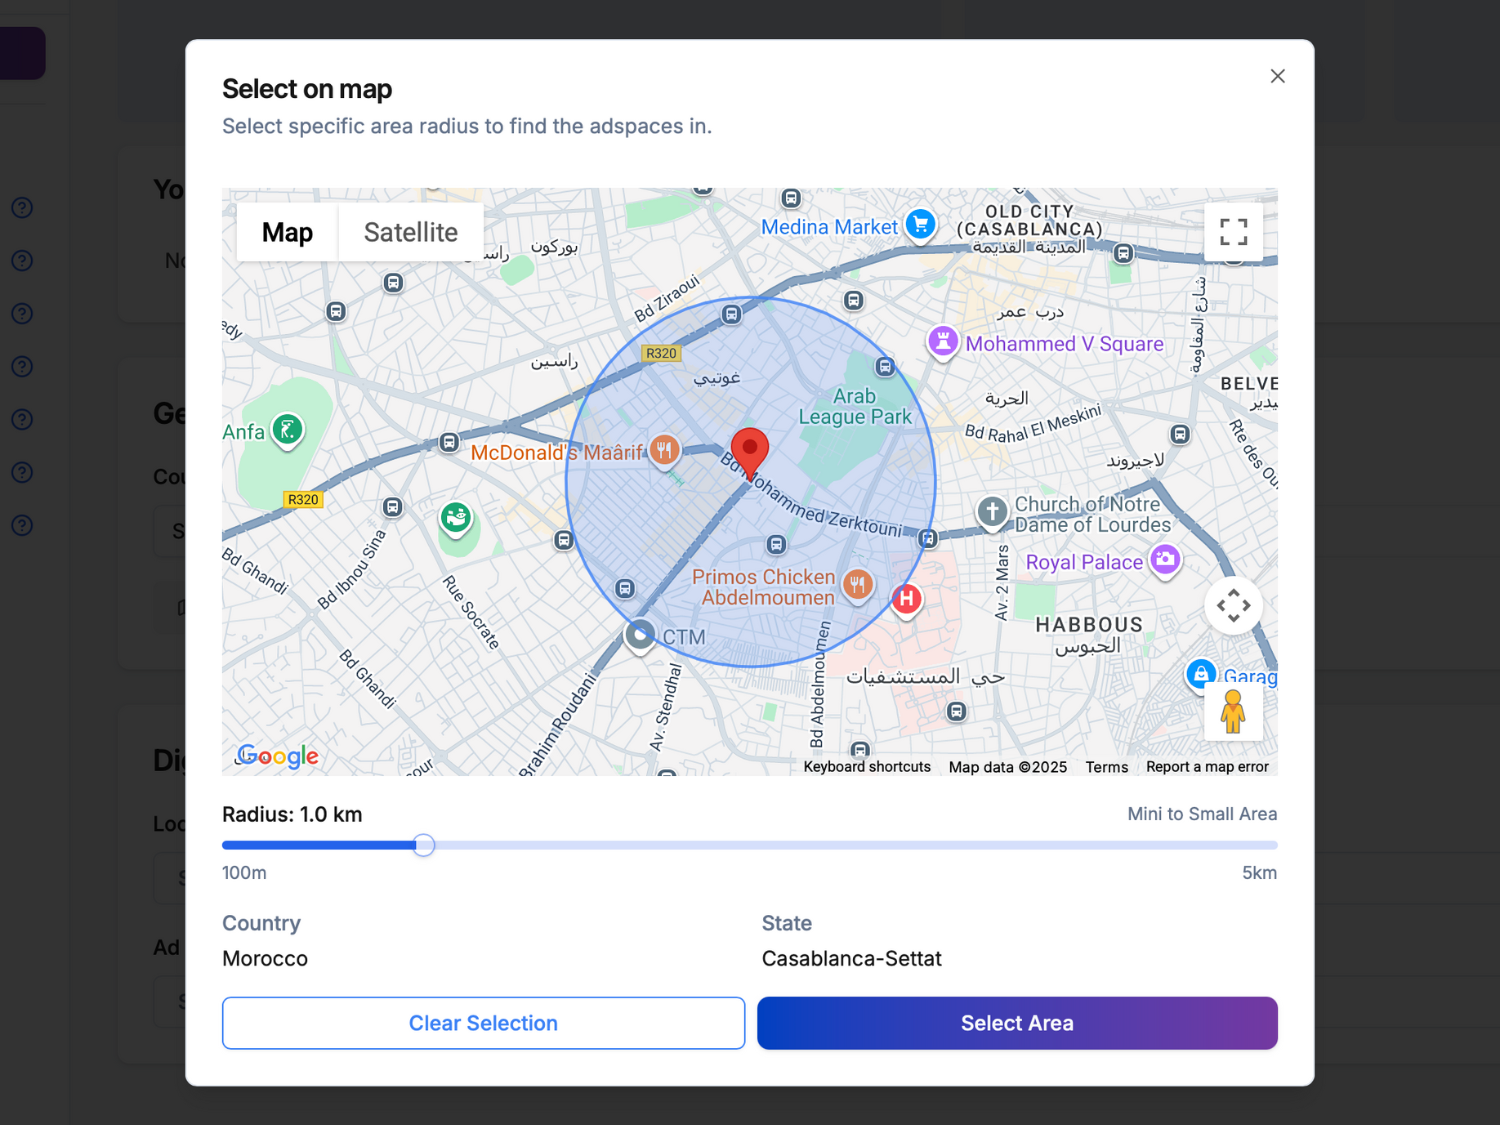Close the Select on map dialog
This screenshot has height=1125, width=1500.
tap(1277, 76)
